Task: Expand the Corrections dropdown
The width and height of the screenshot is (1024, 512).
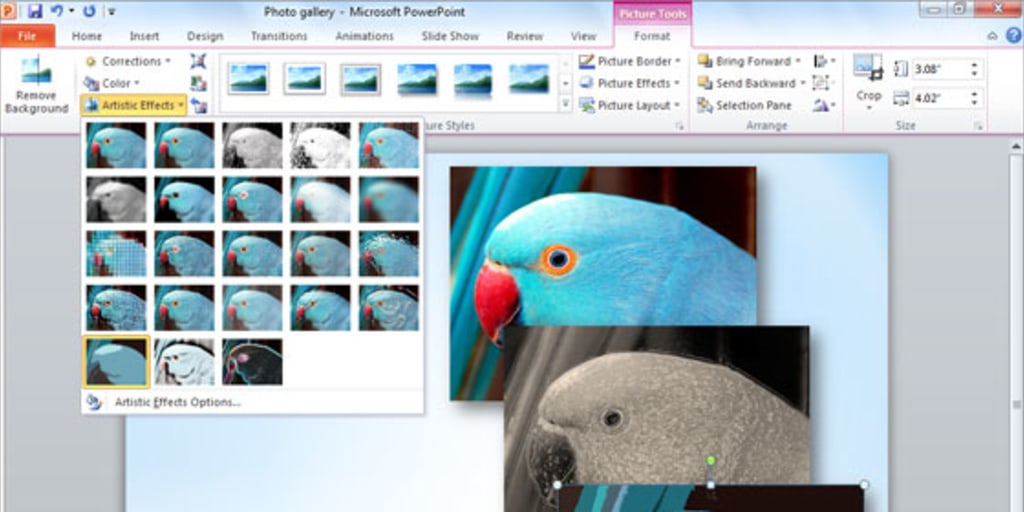Action: [x=130, y=61]
